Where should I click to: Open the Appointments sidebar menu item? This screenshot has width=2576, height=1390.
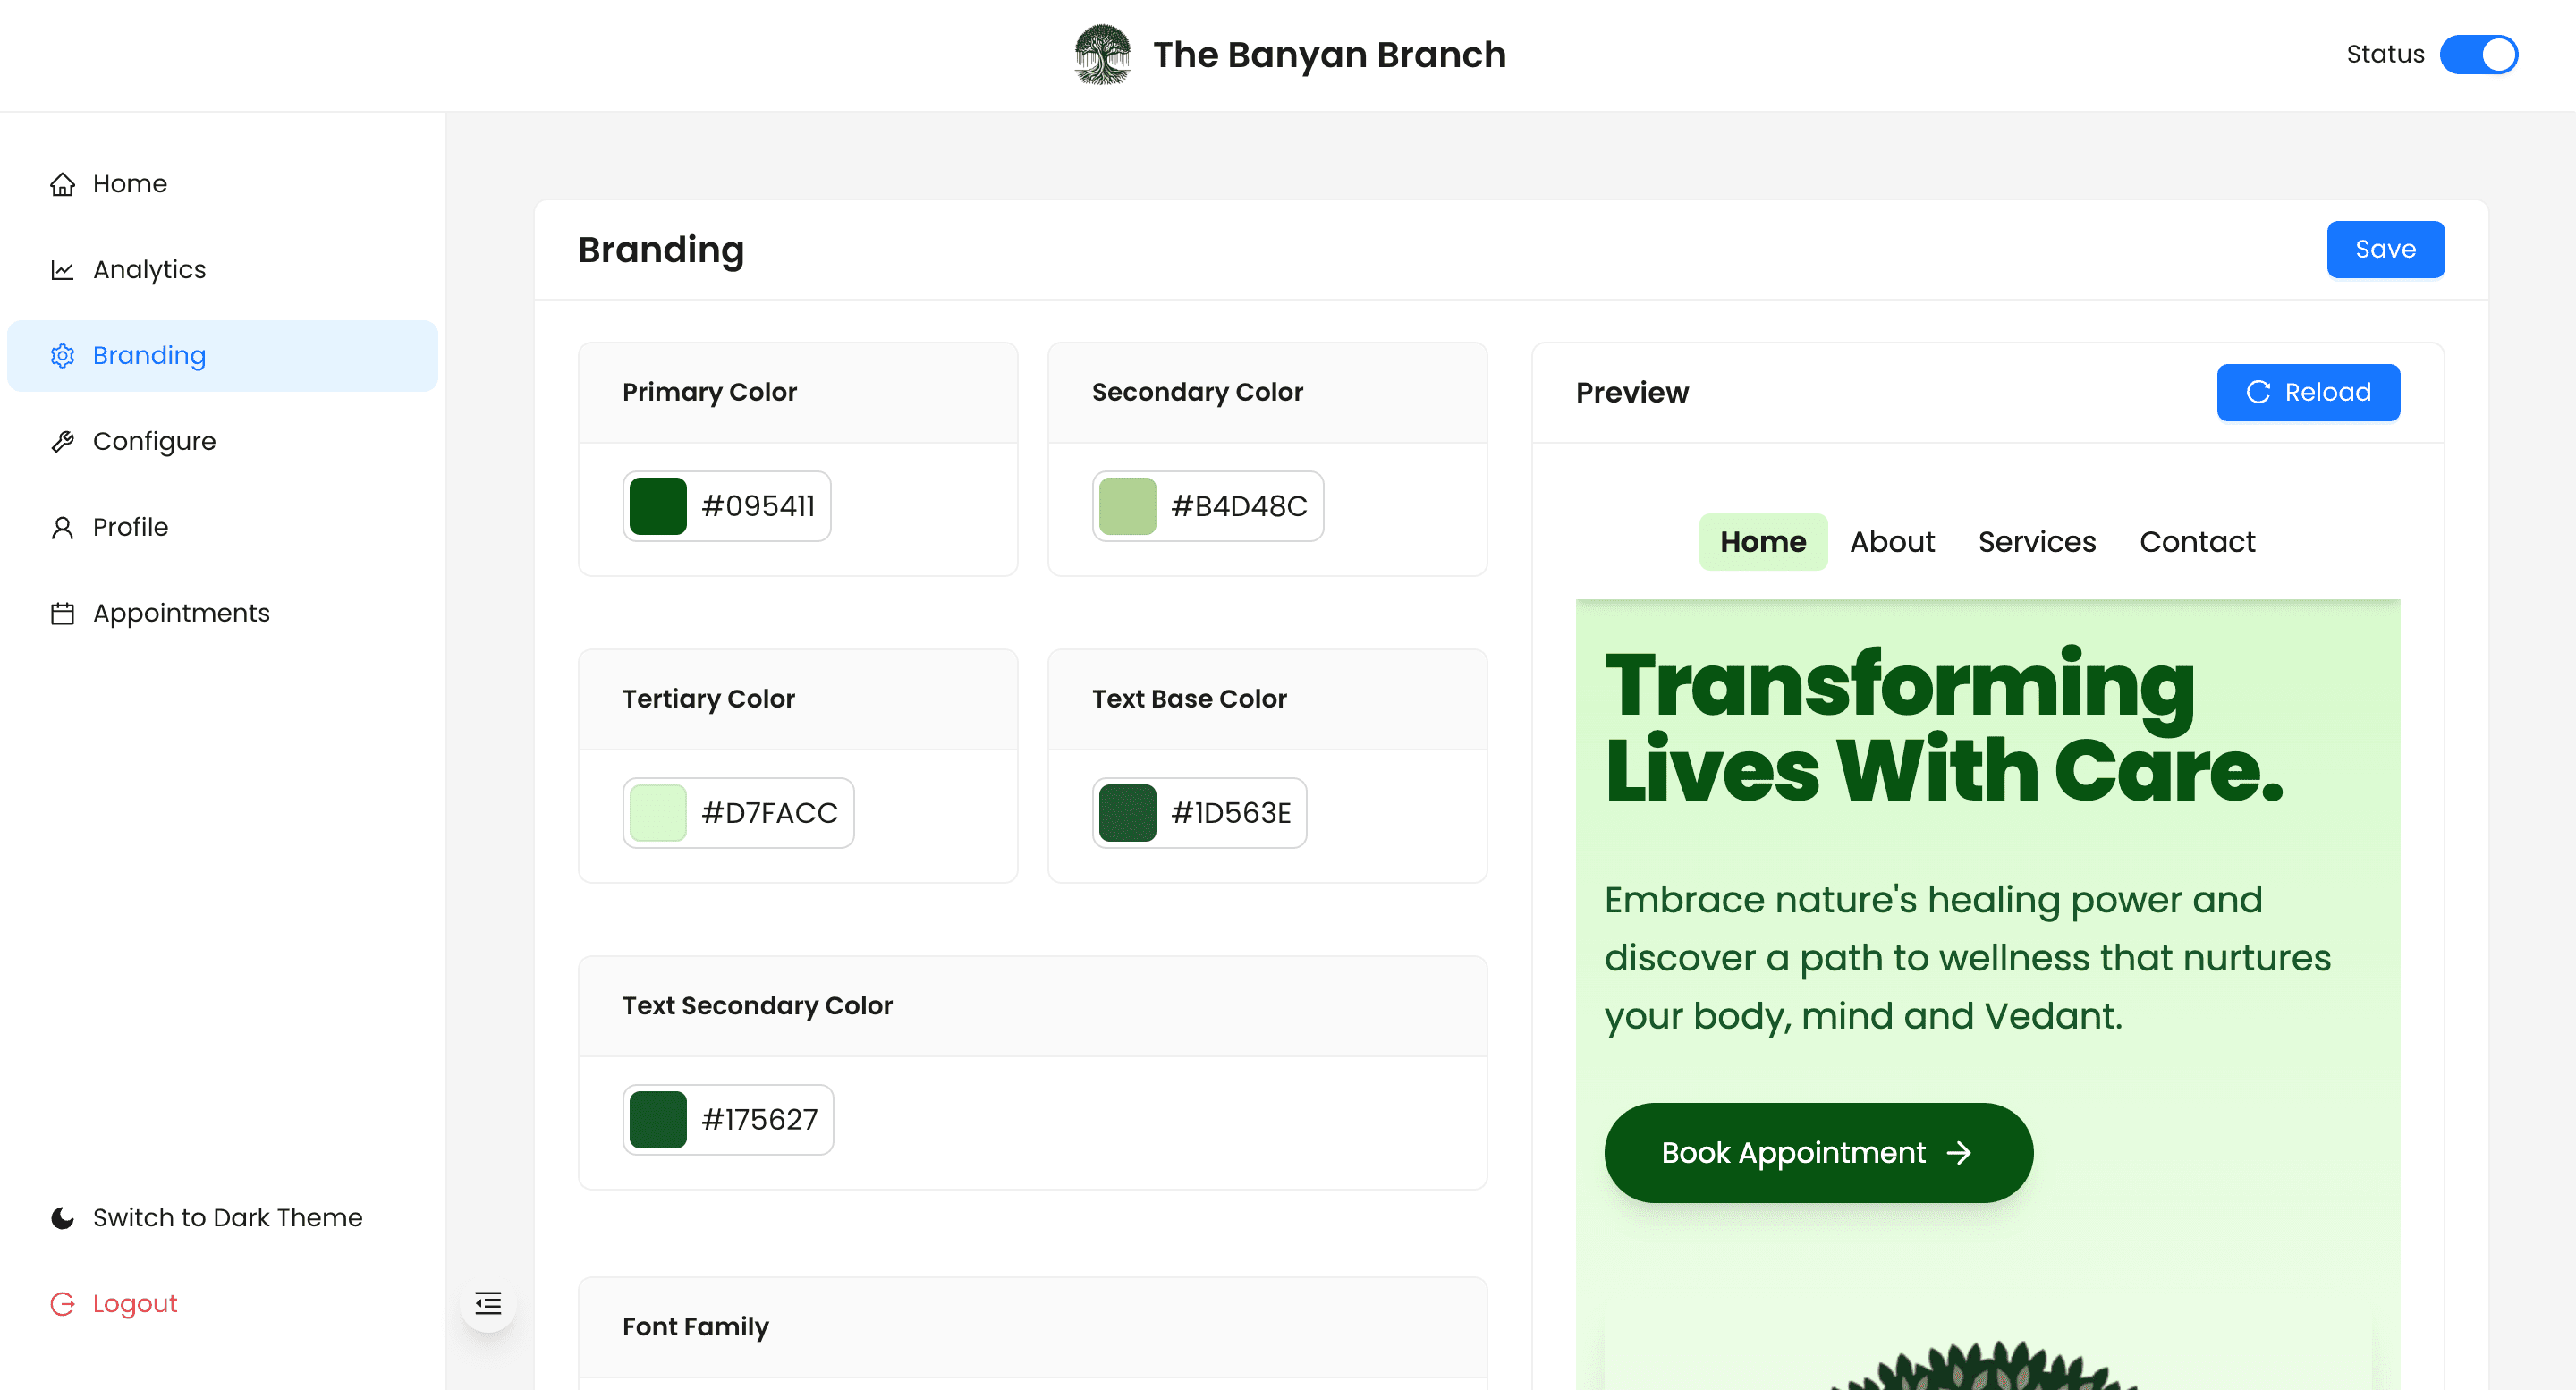(x=222, y=613)
